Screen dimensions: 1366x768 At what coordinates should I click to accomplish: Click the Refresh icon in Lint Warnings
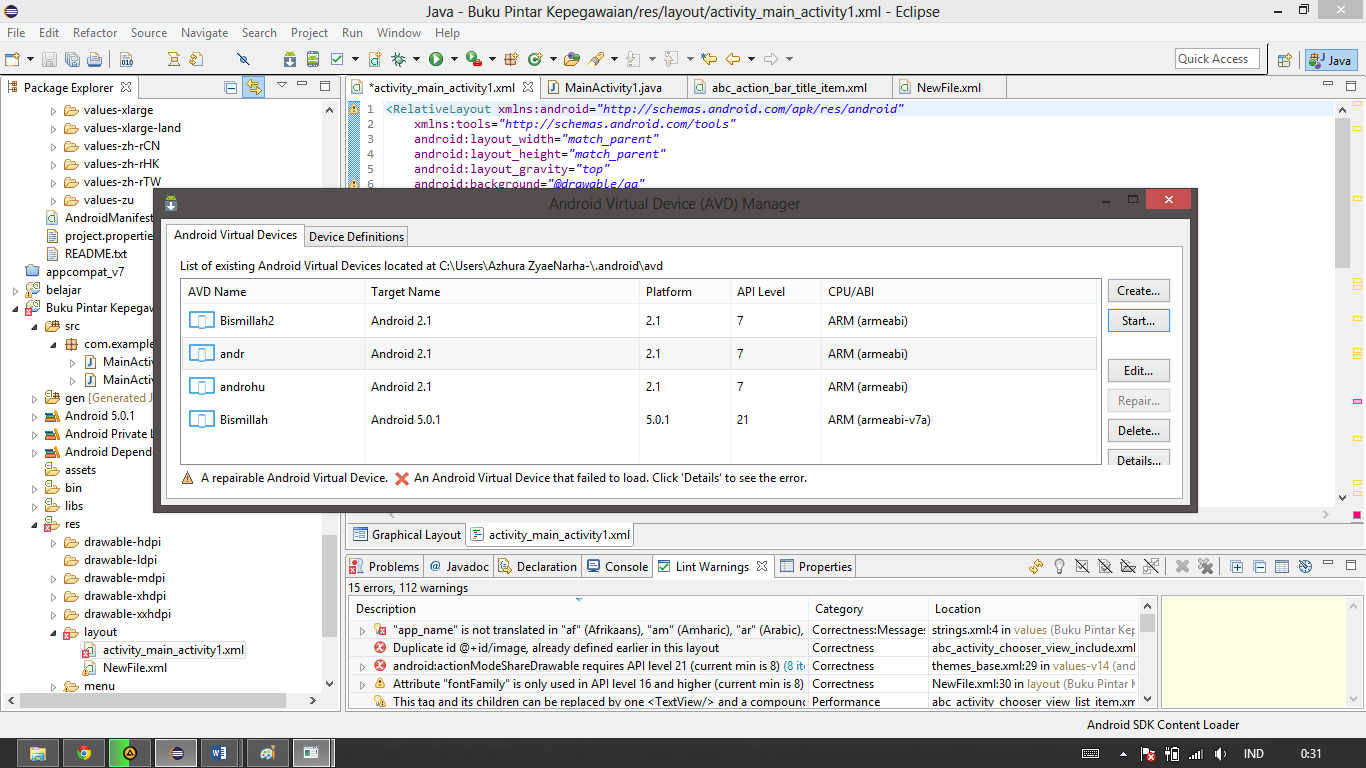tap(1036, 566)
